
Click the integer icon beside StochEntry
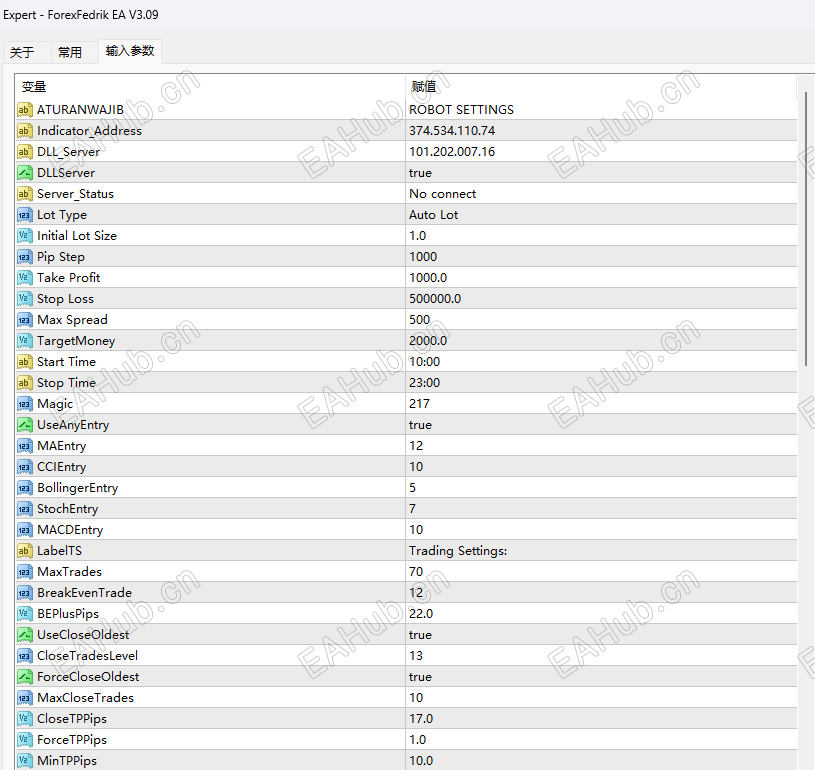point(24,509)
